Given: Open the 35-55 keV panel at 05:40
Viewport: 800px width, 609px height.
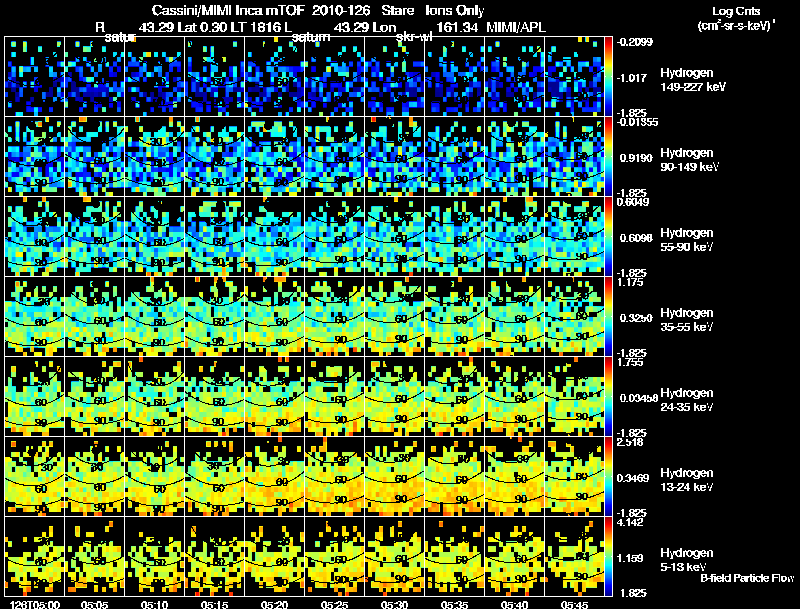Looking at the screenshot, I should tap(515, 317).
